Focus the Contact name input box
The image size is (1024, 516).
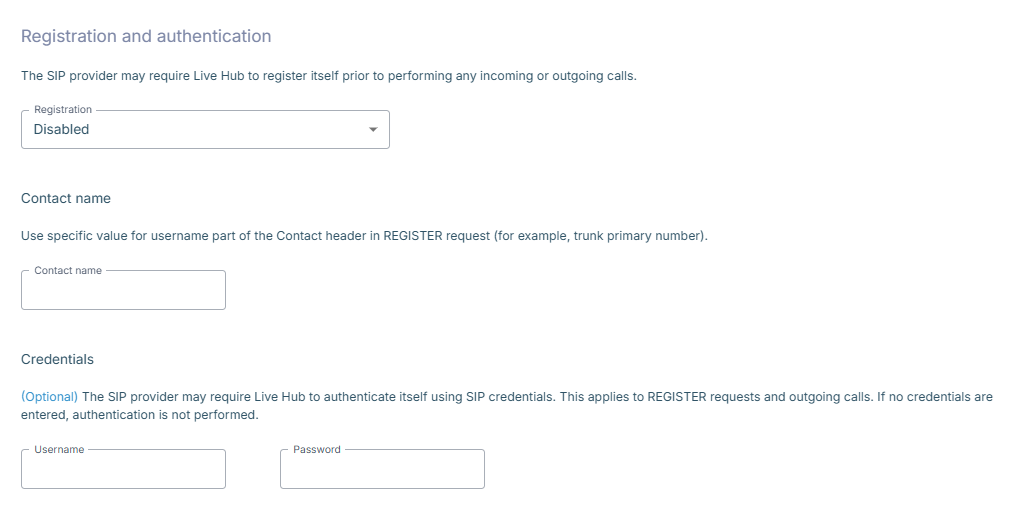click(x=123, y=290)
